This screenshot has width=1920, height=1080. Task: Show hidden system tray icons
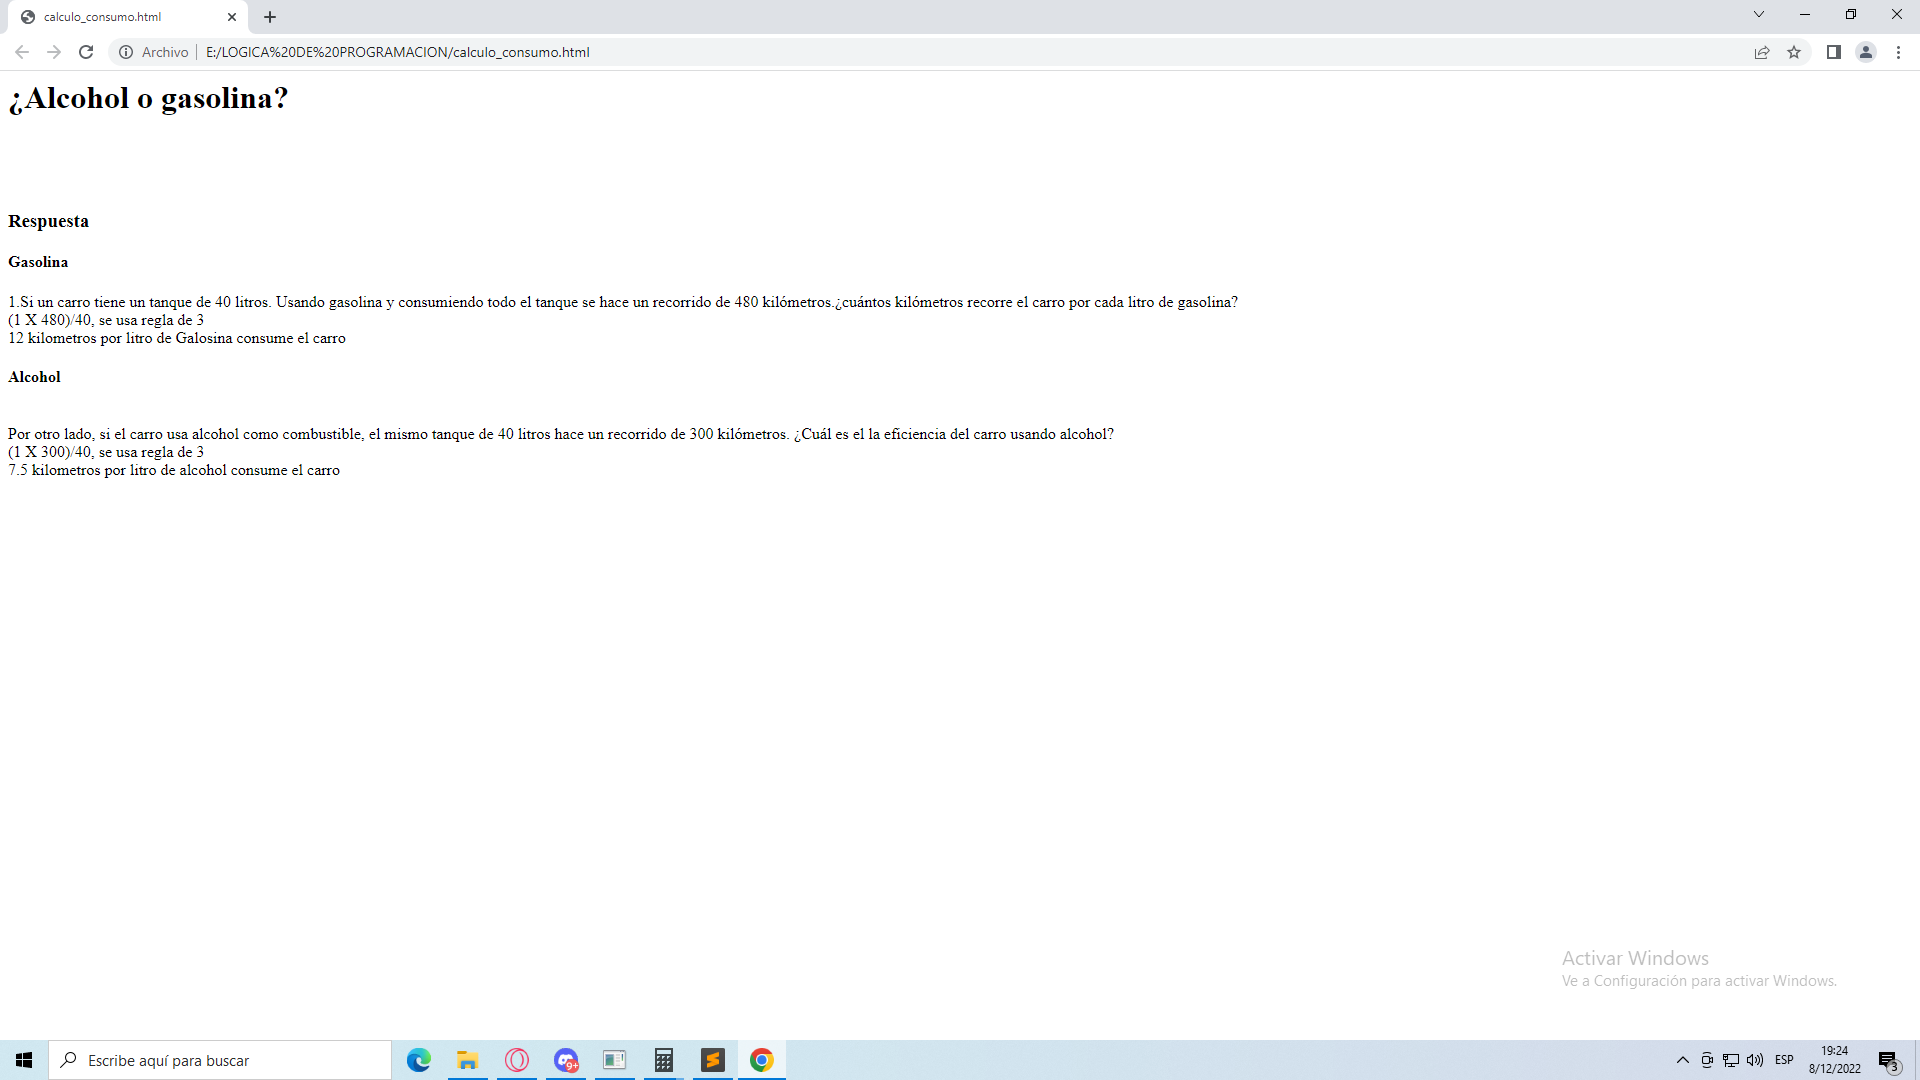[x=1682, y=1060]
